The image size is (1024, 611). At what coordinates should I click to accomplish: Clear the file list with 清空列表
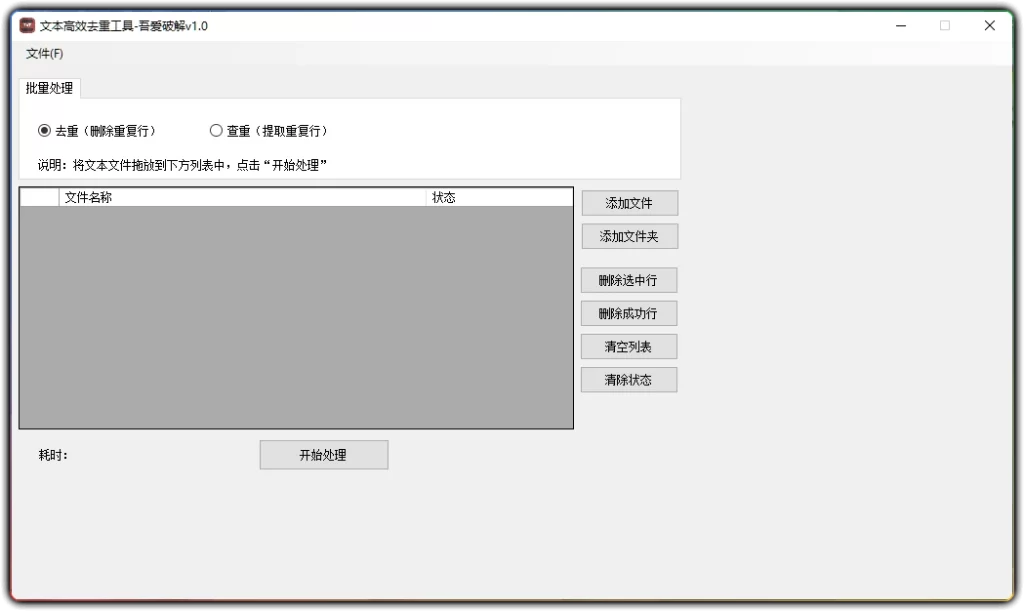coord(629,346)
